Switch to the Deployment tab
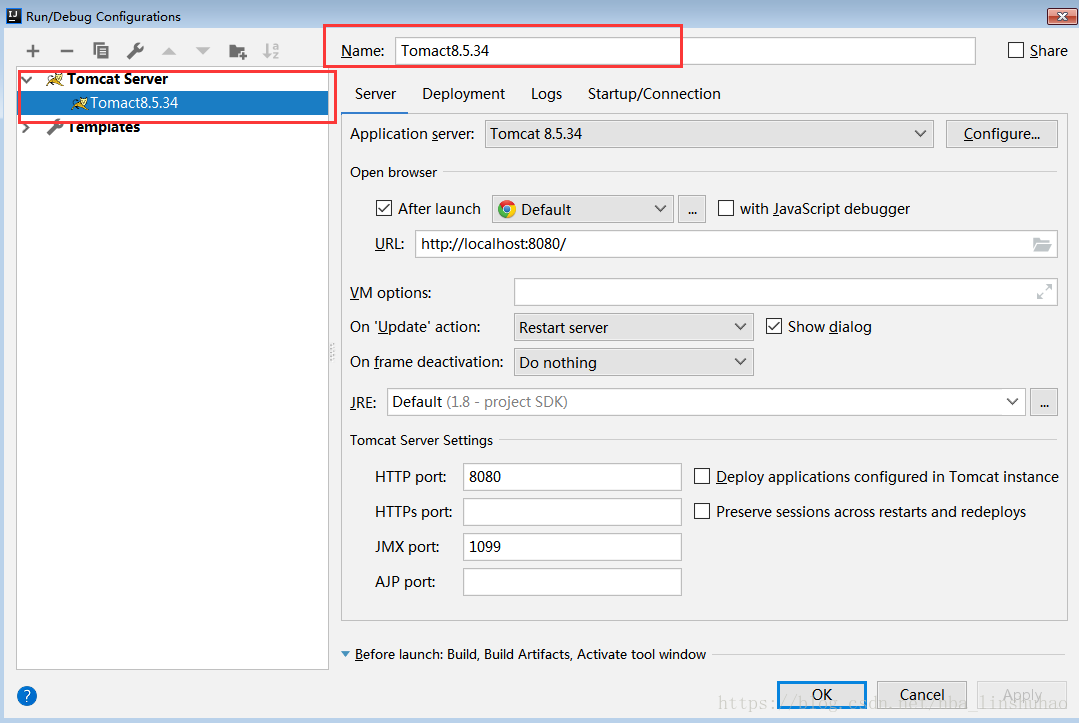1079x723 pixels. [x=463, y=94]
